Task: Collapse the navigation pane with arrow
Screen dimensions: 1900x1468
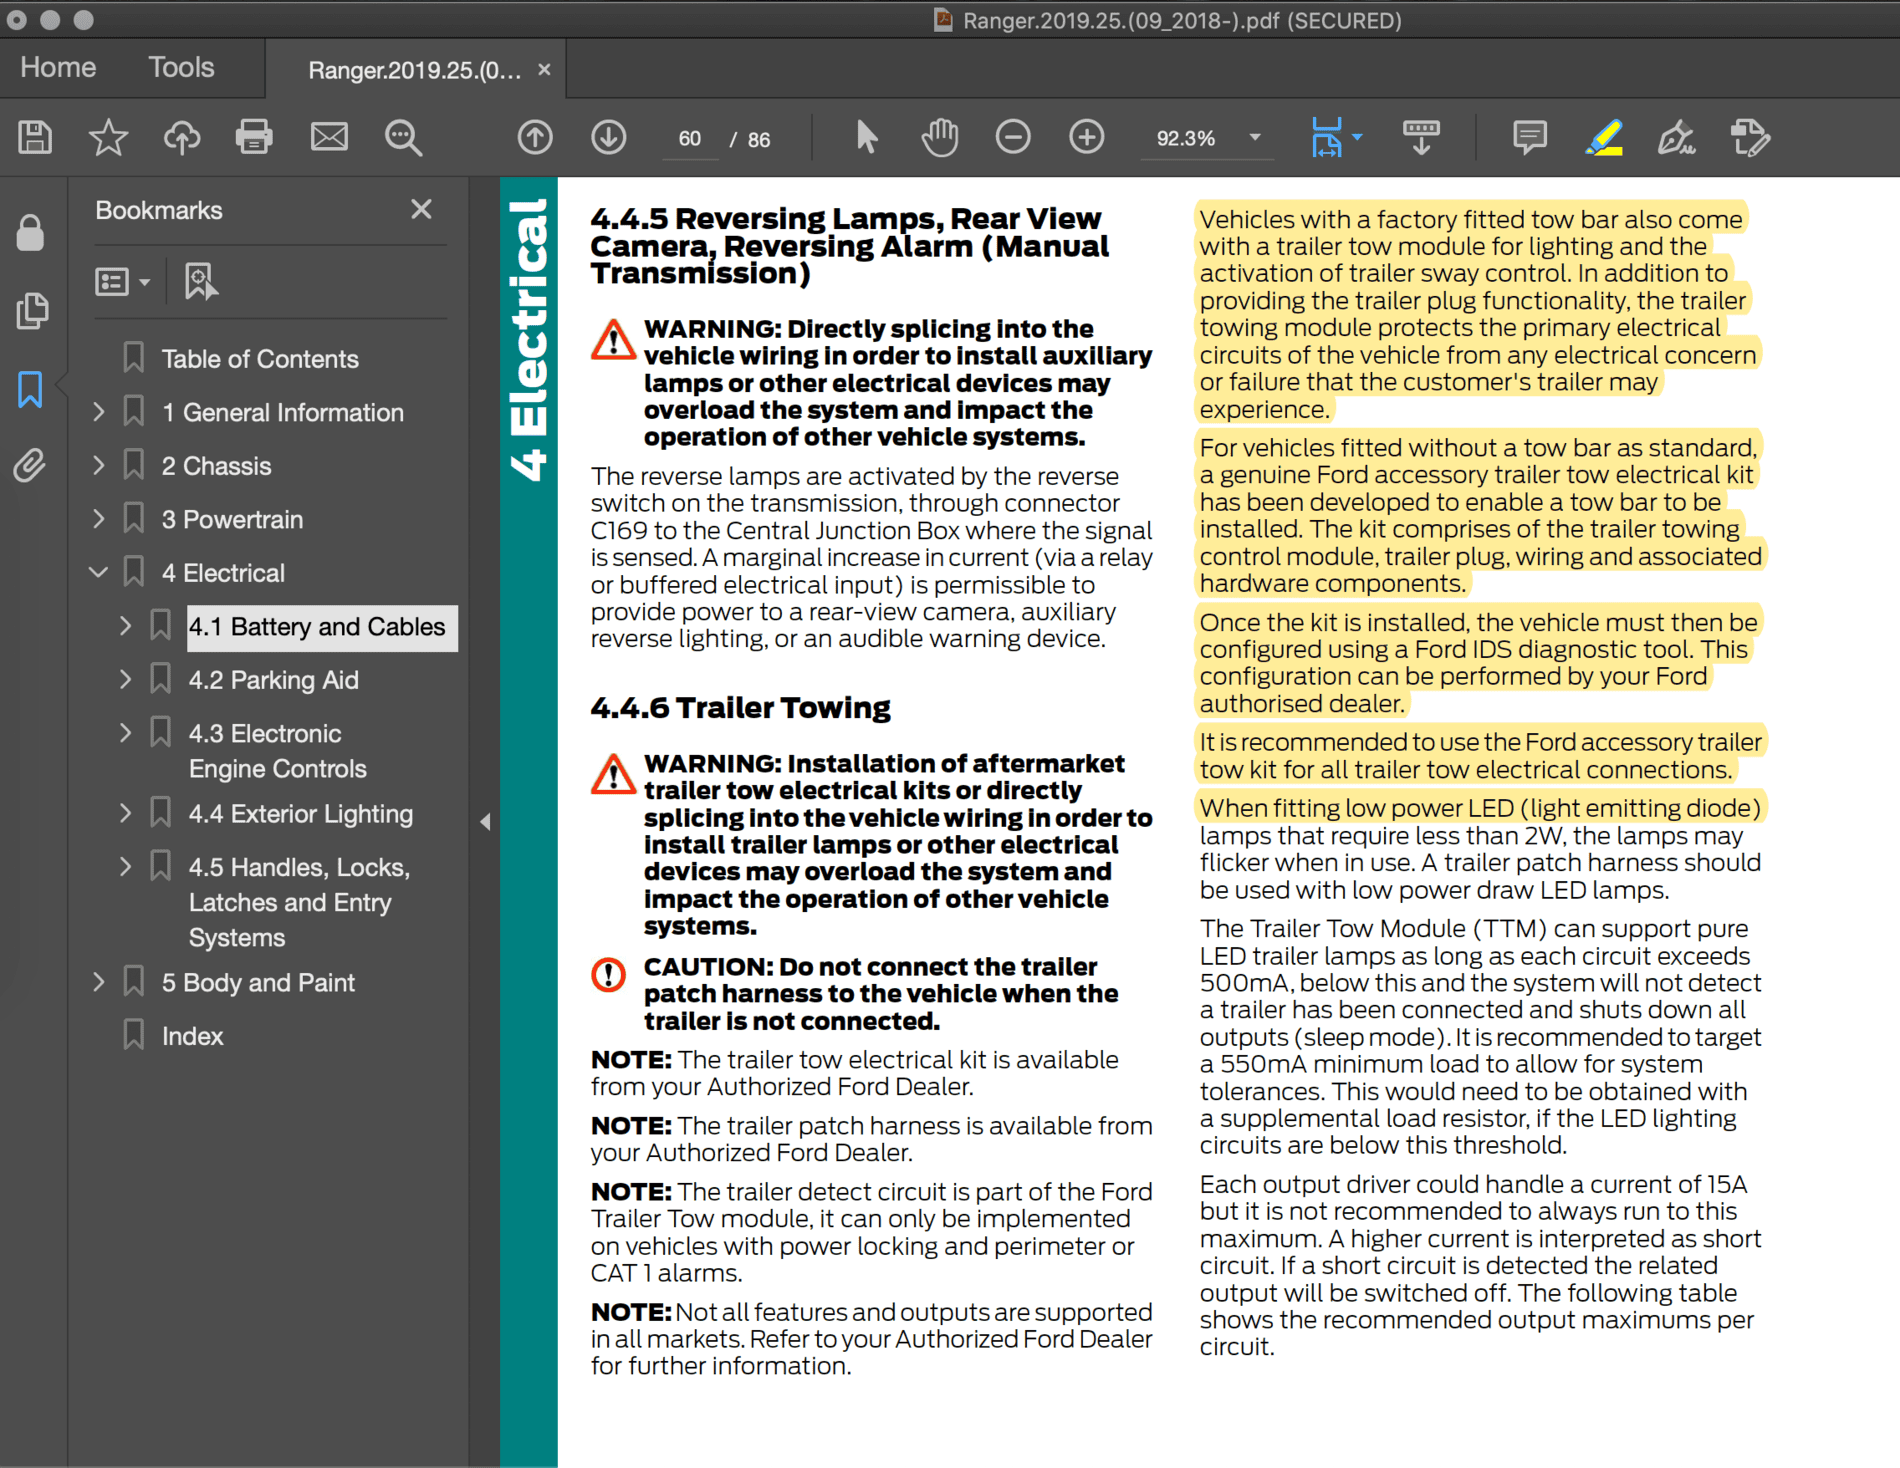Action: pos(485,822)
